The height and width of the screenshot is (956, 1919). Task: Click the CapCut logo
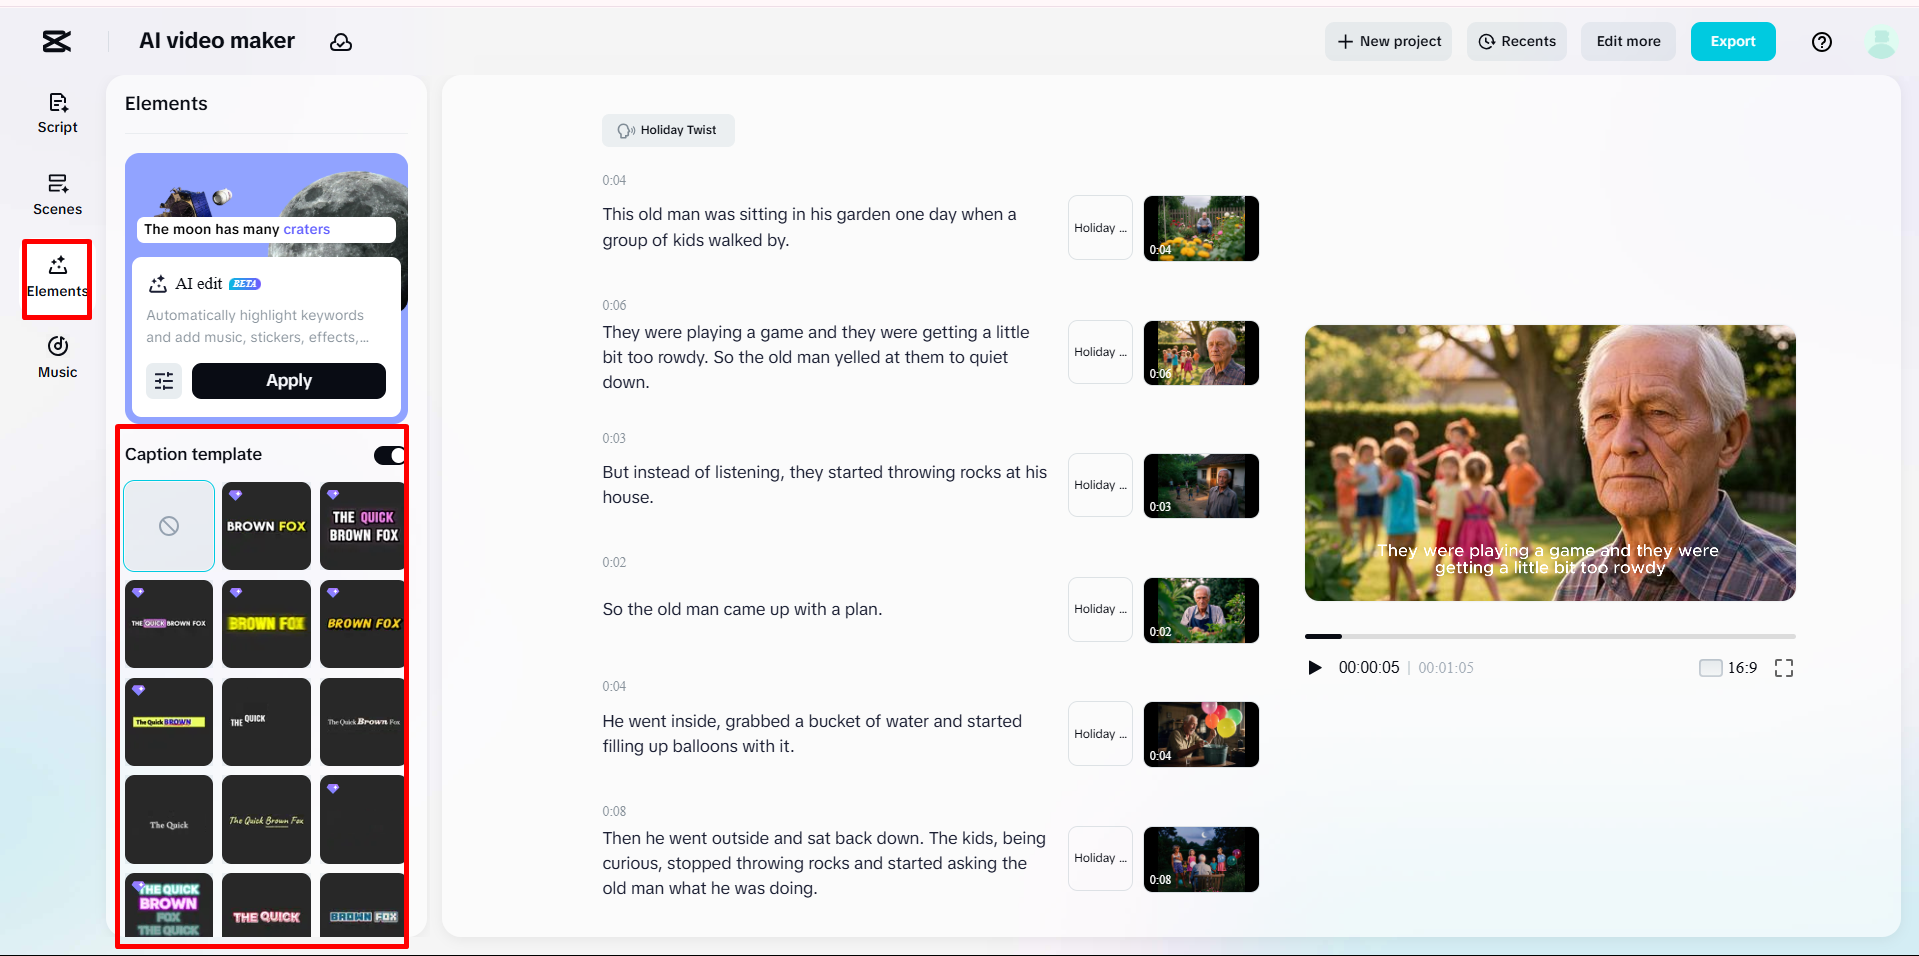pyautogui.click(x=55, y=41)
